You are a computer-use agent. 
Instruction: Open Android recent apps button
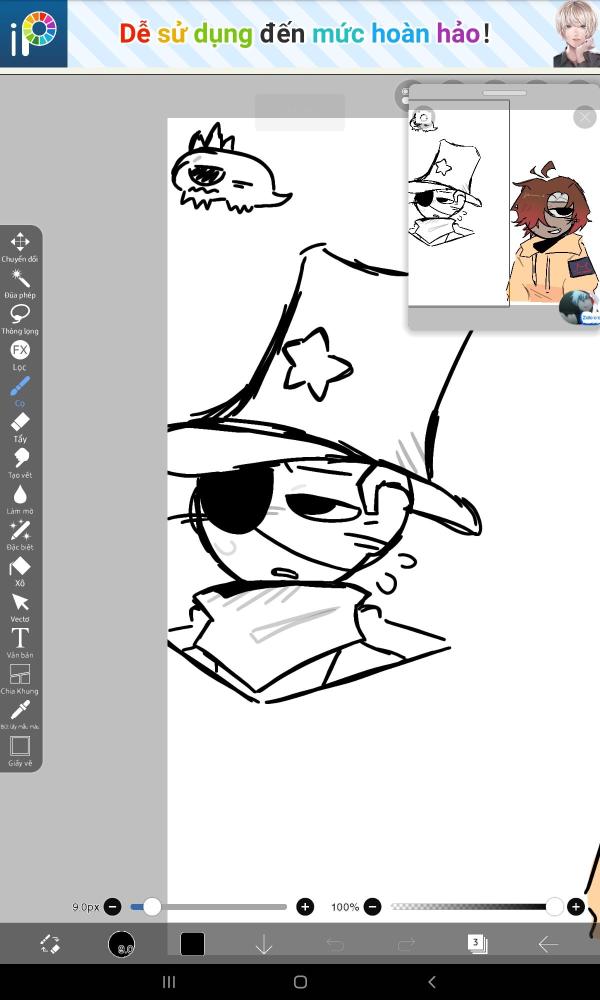[168, 982]
